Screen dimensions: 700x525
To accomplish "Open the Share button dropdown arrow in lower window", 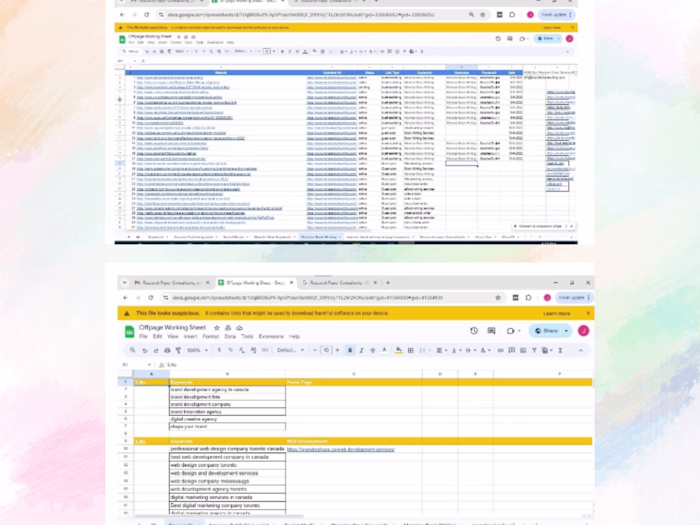I will point(567,331).
